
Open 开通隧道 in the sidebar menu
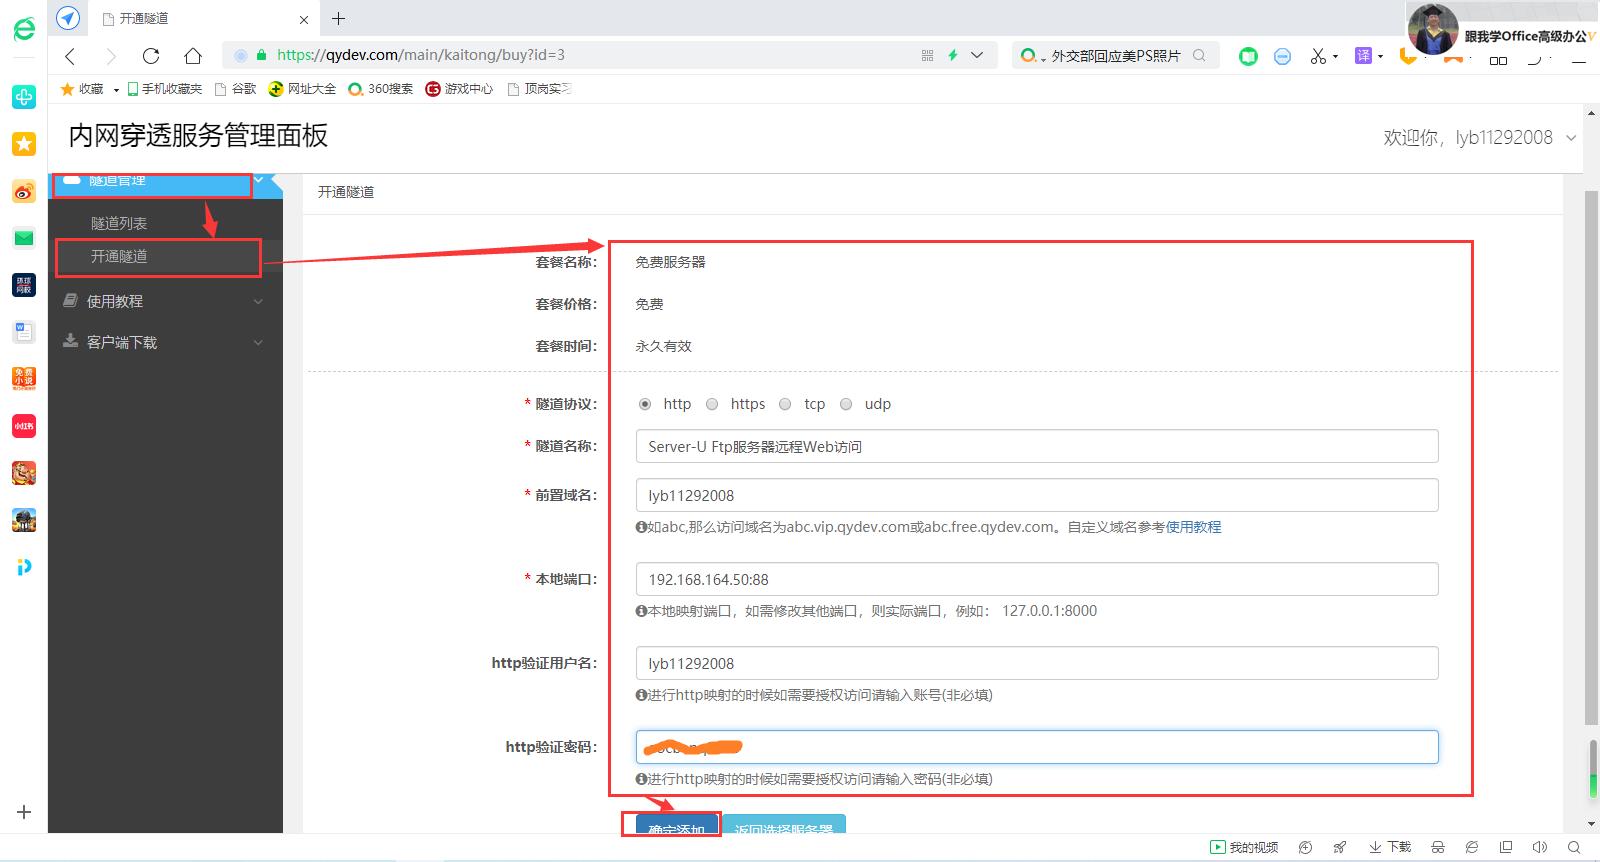click(119, 256)
